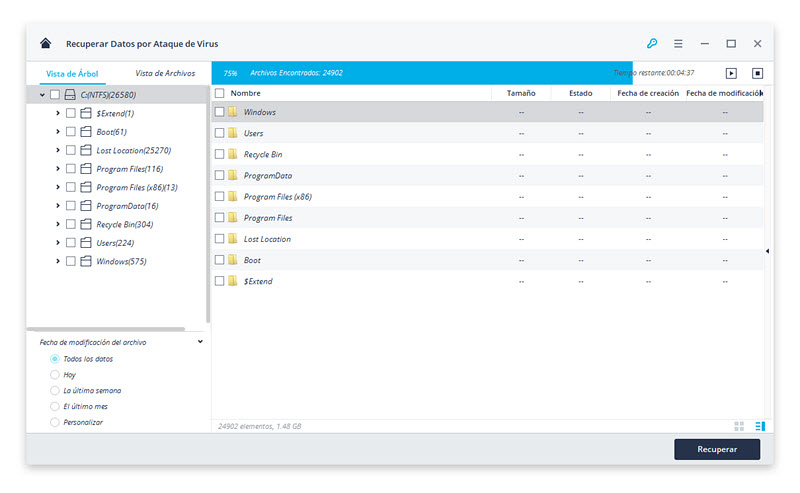Stop the scan with the stop button
The height and width of the screenshot is (493, 800).
pos(758,73)
